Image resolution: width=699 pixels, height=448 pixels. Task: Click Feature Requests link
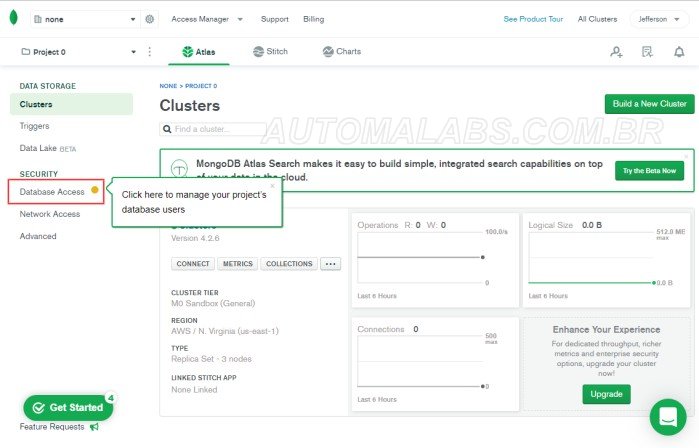(x=52, y=427)
